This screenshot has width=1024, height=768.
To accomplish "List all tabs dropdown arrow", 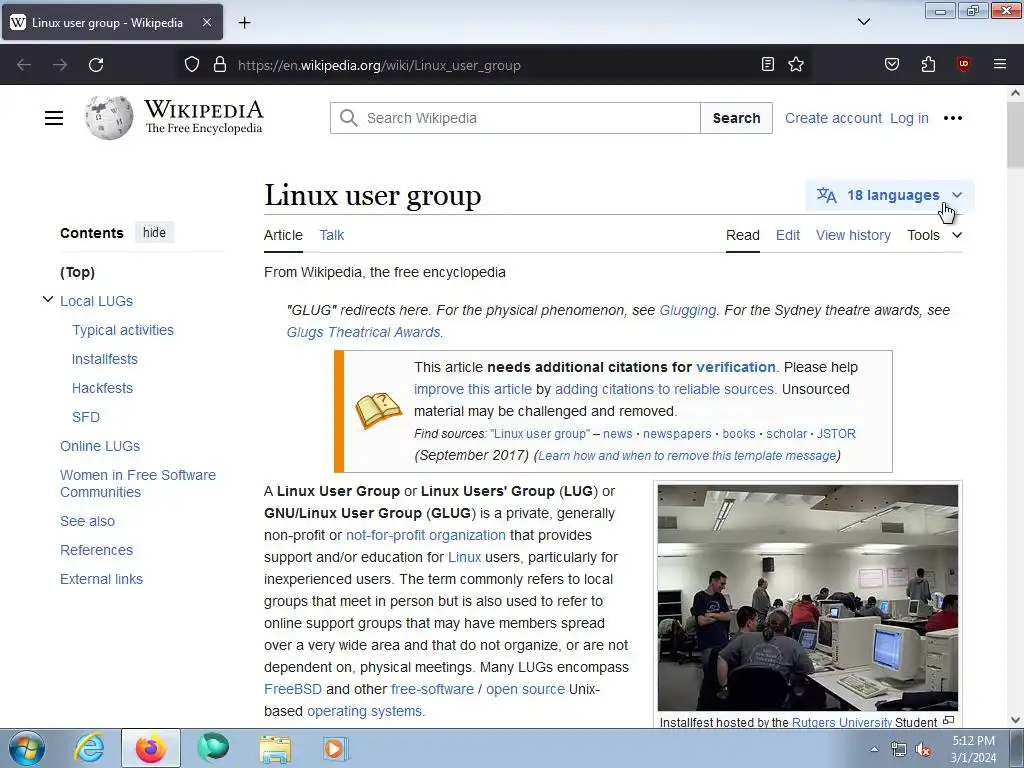I will click(863, 22).
